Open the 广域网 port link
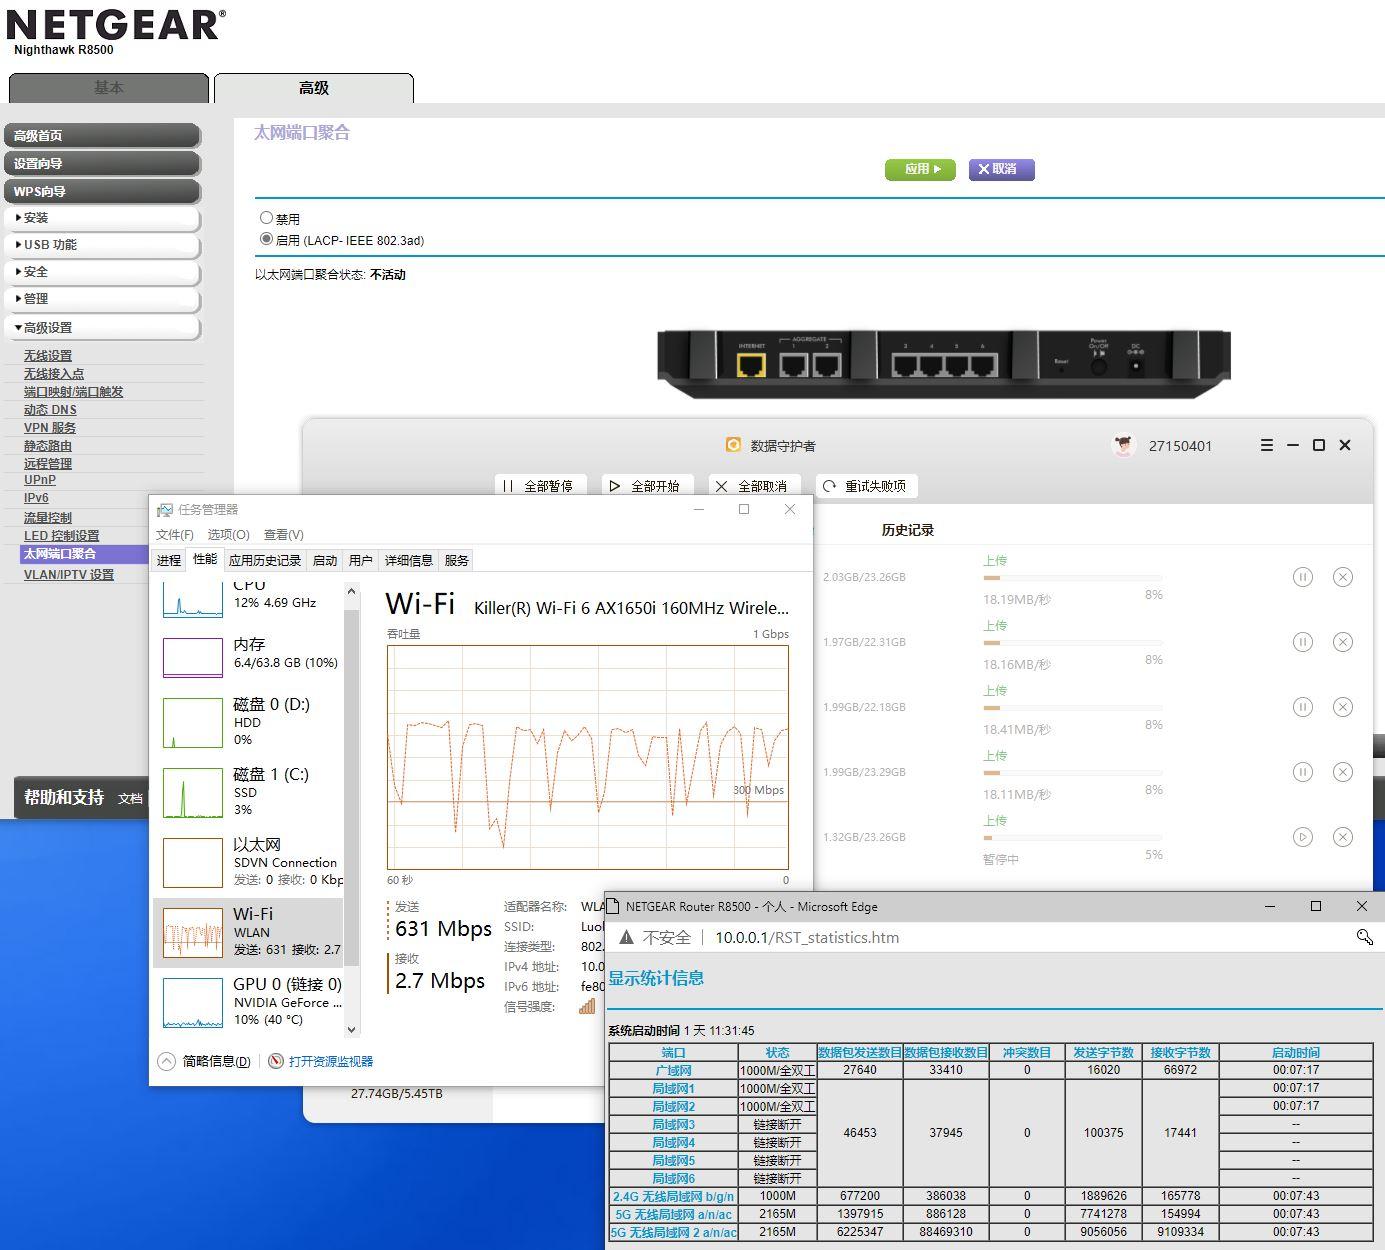The image size is (1385, 1250). (673, 1070)
